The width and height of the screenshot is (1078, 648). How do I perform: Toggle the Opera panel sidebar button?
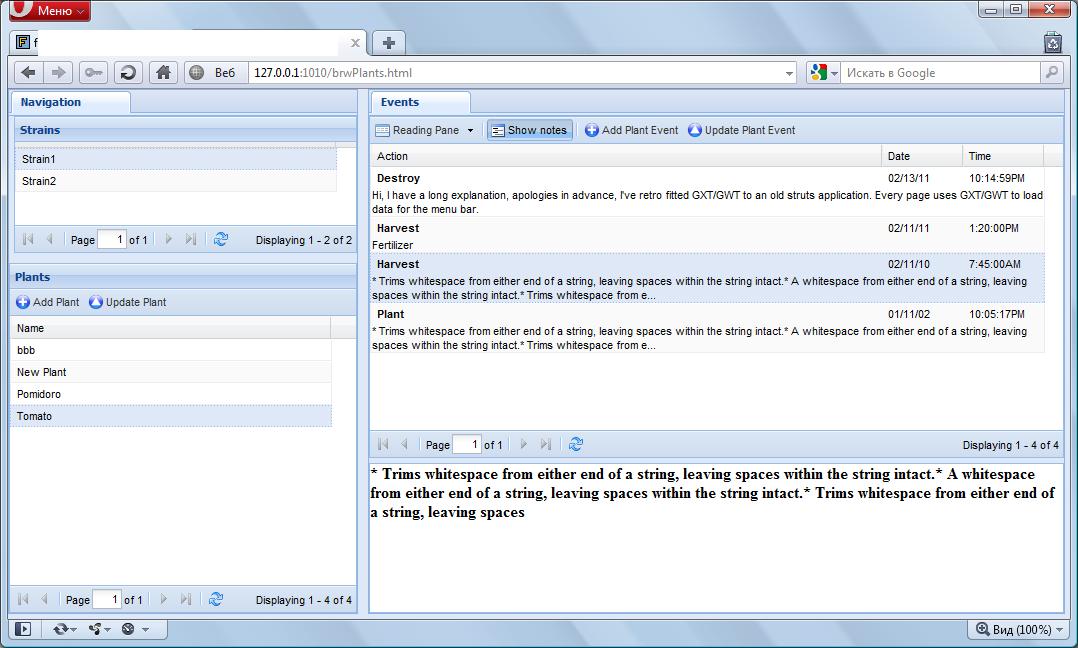(23, 629)
